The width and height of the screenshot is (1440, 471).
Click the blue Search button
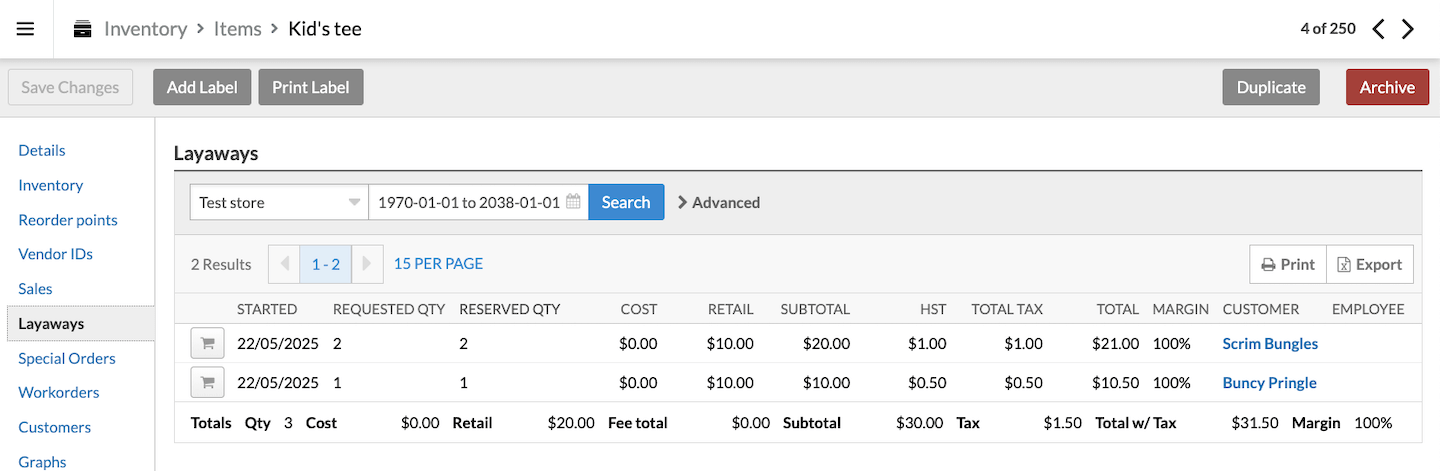point(626,202)
